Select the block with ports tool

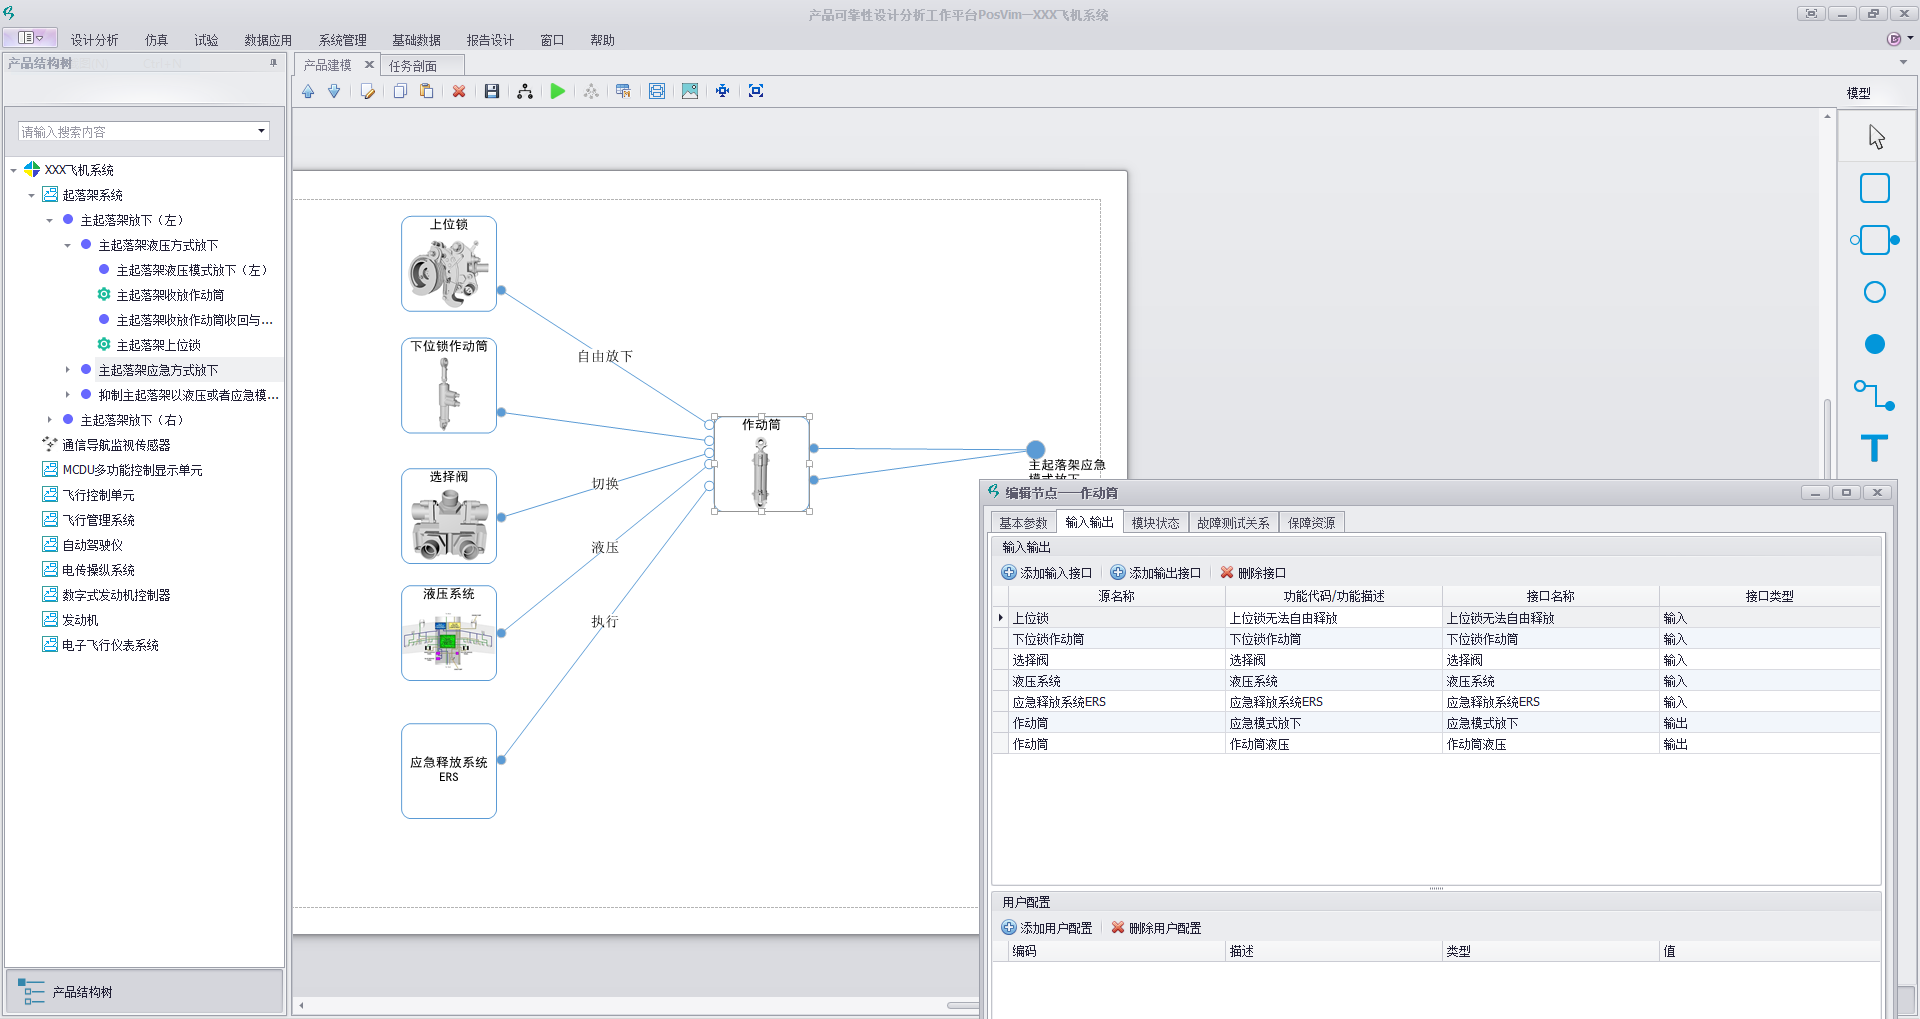point(1874,240)
